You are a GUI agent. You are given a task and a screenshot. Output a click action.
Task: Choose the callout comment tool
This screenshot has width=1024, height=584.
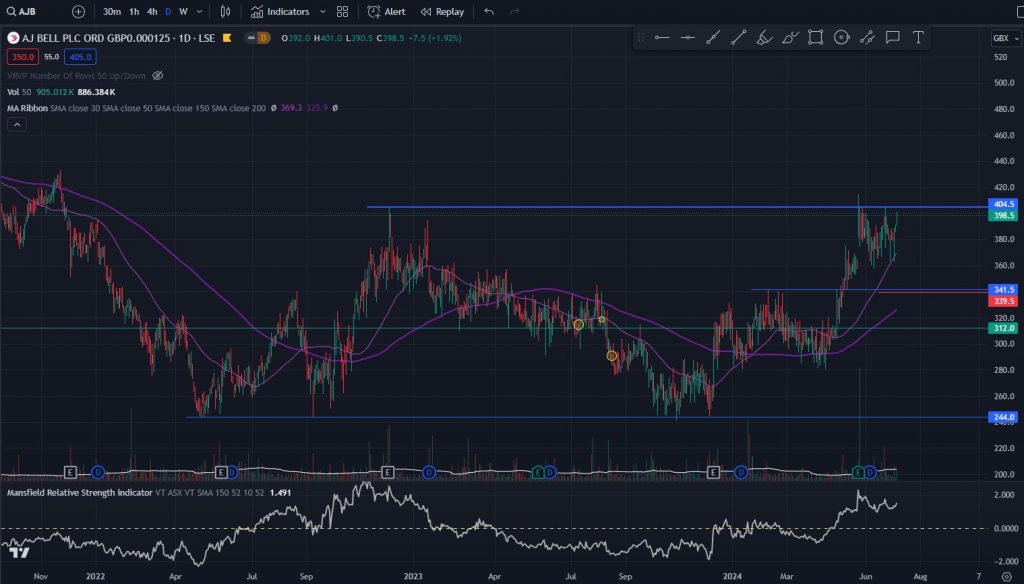tap(892, 38)
